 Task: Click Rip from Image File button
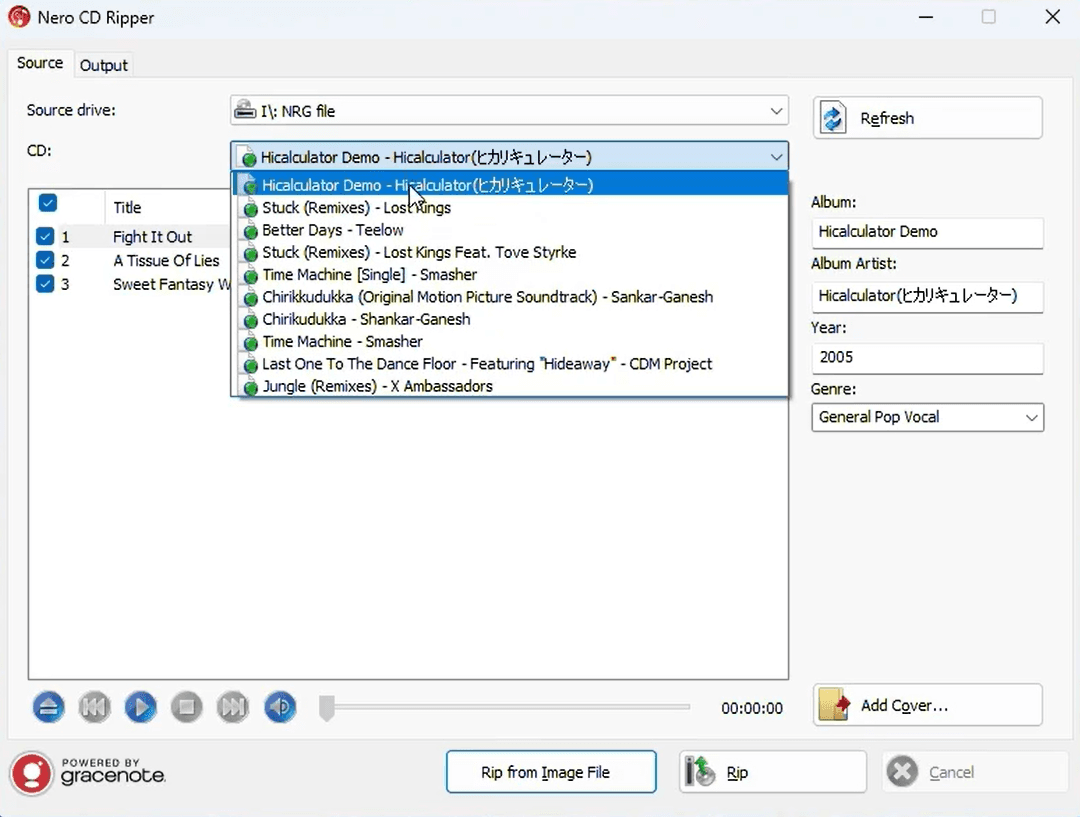click(551, 772)
